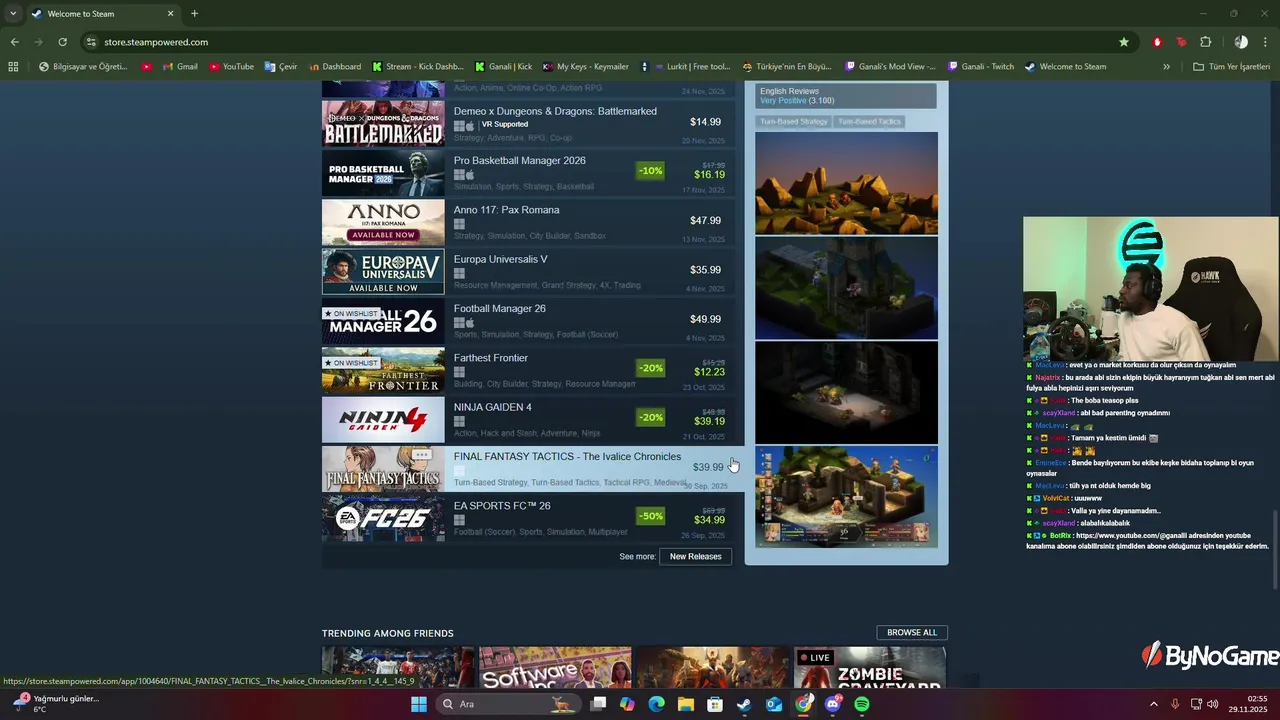The height and width of the screenshot is (720, 1280).
Task: Open Task View on the taskbar
Action: point(598,704)
